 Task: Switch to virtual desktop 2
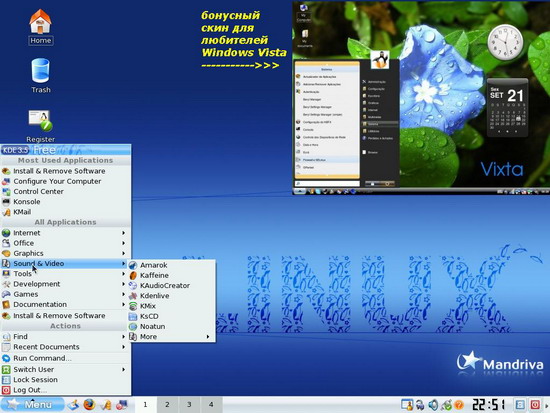(x=167, y=405)
